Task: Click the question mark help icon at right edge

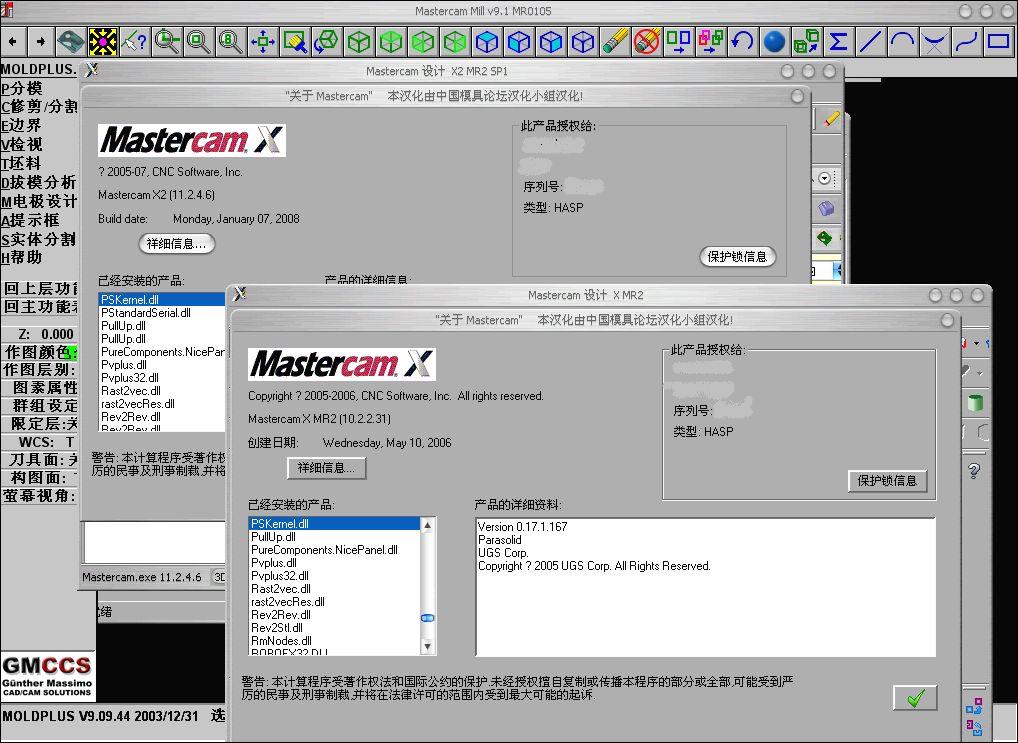Action: point(974,470)
